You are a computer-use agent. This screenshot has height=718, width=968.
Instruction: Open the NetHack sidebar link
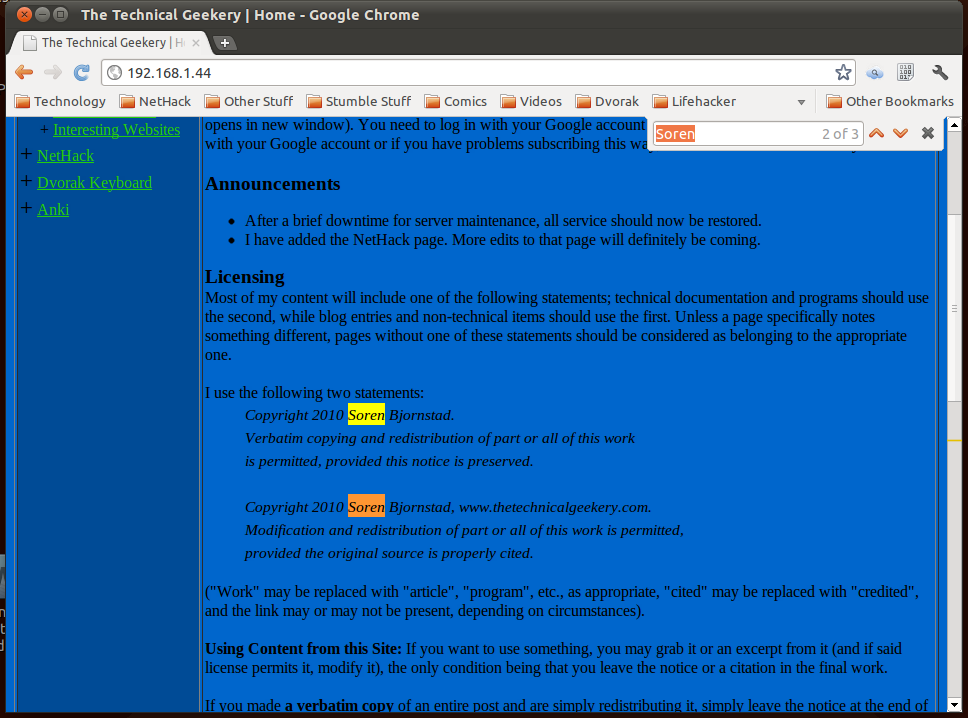(65, 156)
